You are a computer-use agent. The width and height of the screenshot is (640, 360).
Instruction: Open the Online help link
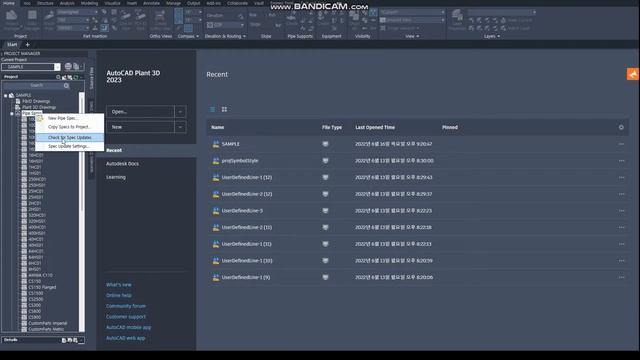tap(119, 296)
